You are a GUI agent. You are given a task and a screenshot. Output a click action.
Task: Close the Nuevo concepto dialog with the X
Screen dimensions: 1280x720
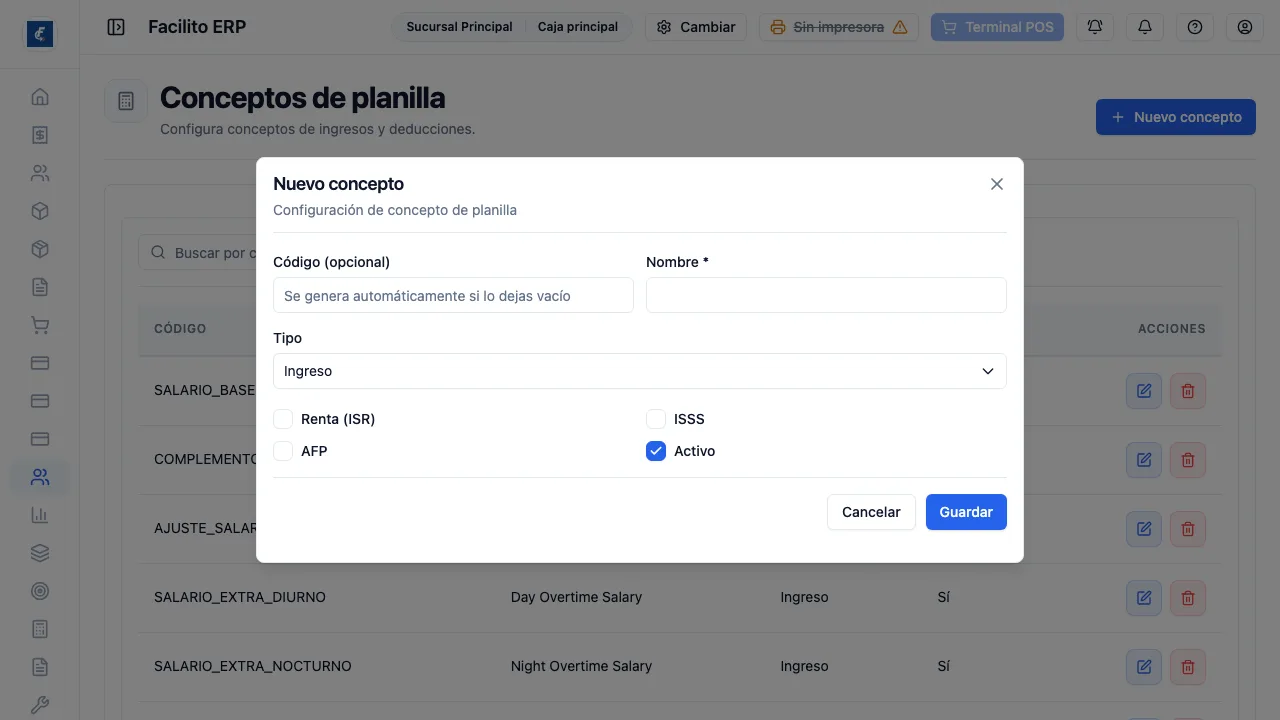point(997,184)
